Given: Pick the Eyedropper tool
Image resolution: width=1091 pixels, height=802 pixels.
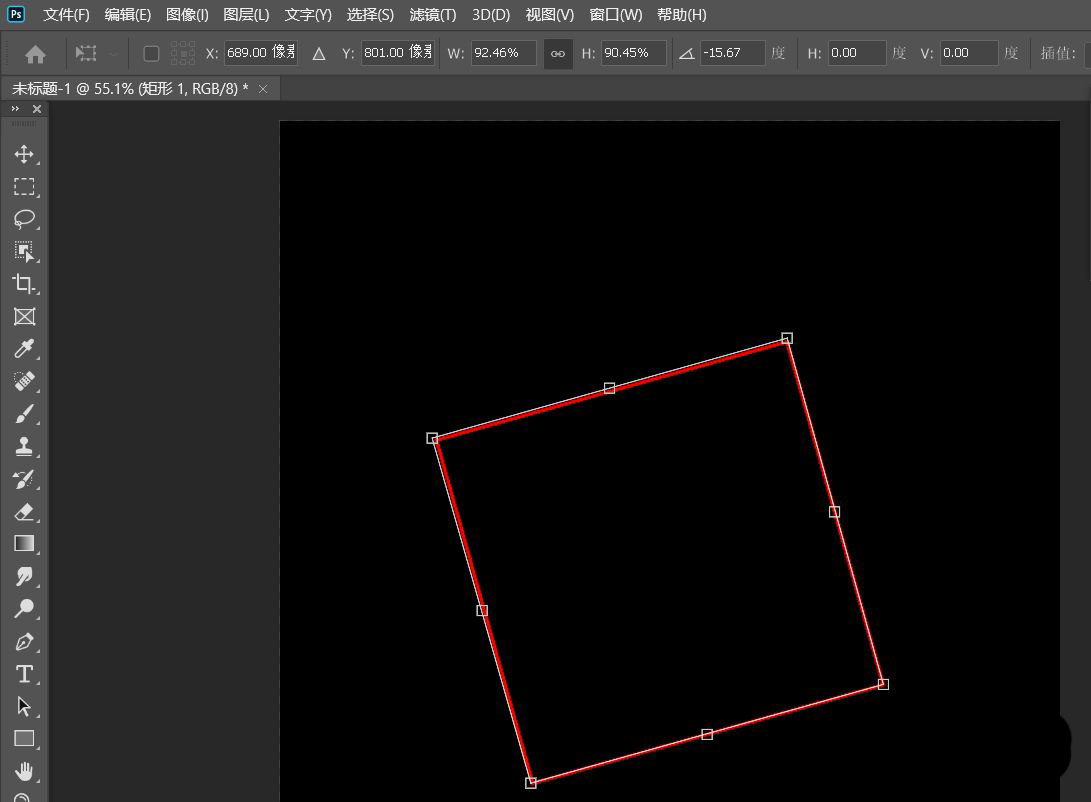Looking at the screenshot, I should 24,349.
